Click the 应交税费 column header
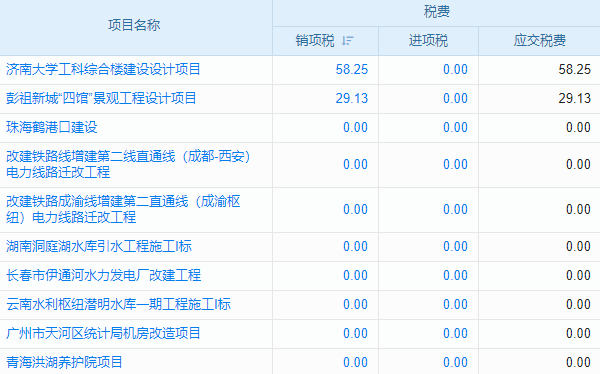 (540, 41)
